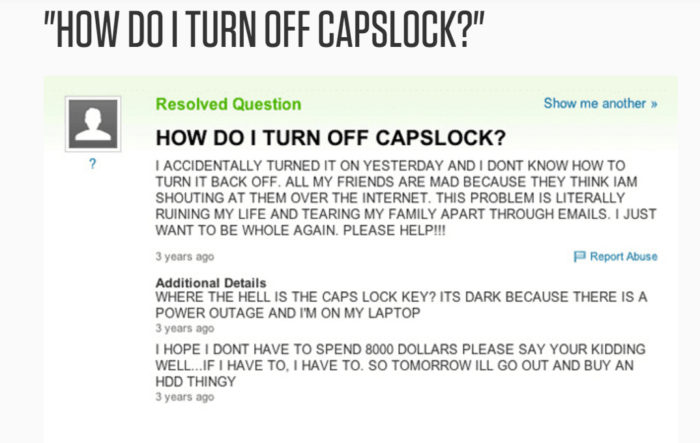Click the "8000 DOLLARS" text
This screenshot has width=700, height=443.
coord(391,348)
